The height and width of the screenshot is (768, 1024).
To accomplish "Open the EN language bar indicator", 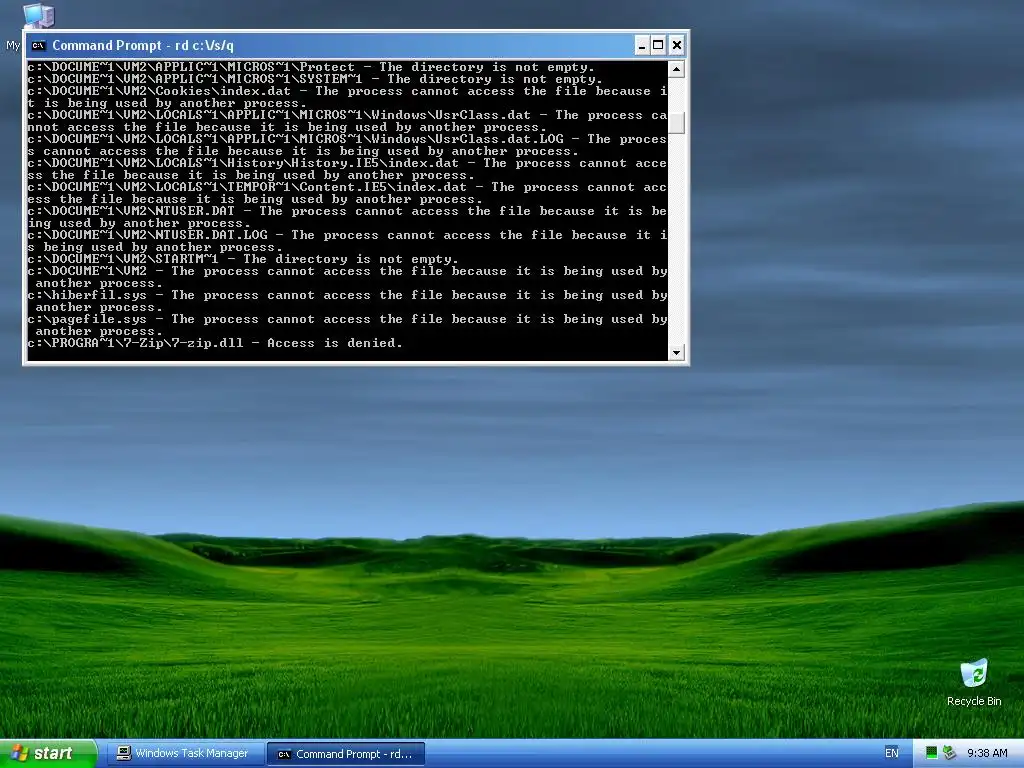I will pyautogui.click(x=891, y=753).
